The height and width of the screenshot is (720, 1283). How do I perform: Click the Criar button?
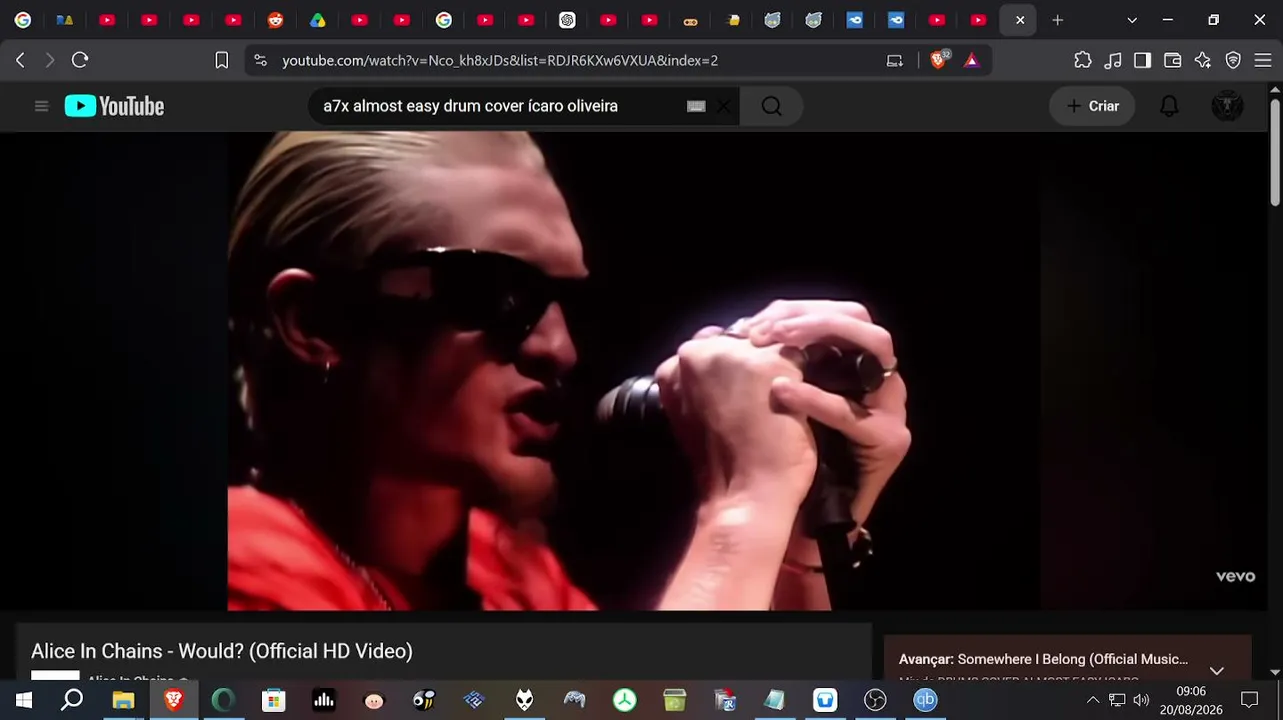tap(1092, 106)
